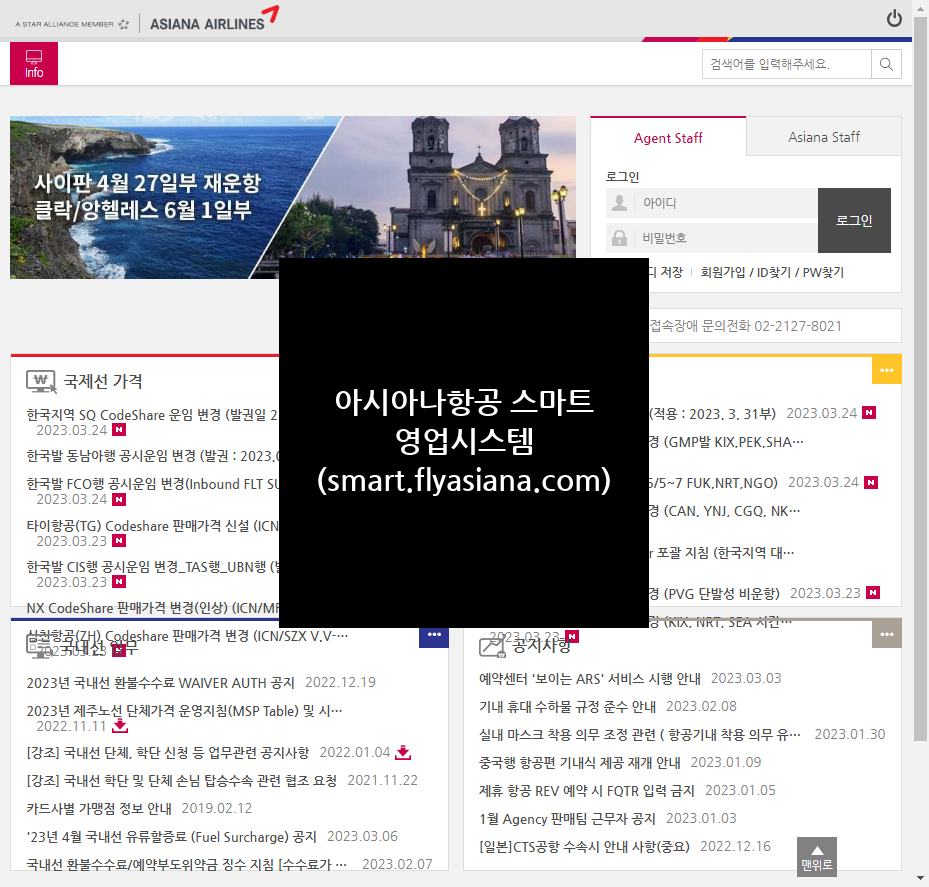Download attachment icon dated 2022.11.11
929x887 pixels.
pyautogui.click(x=120, y=726)
